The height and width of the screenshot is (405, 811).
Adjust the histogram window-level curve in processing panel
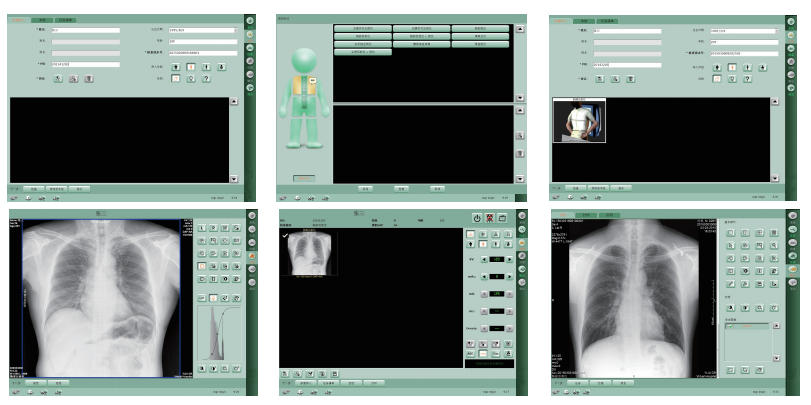219,333
